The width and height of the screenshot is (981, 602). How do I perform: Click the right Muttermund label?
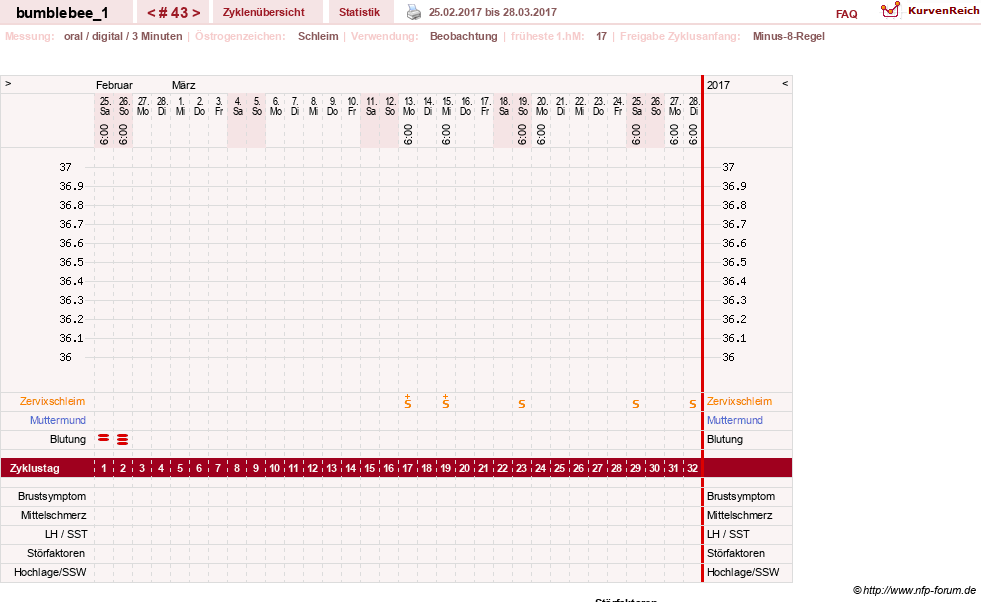tap(734, 420)
